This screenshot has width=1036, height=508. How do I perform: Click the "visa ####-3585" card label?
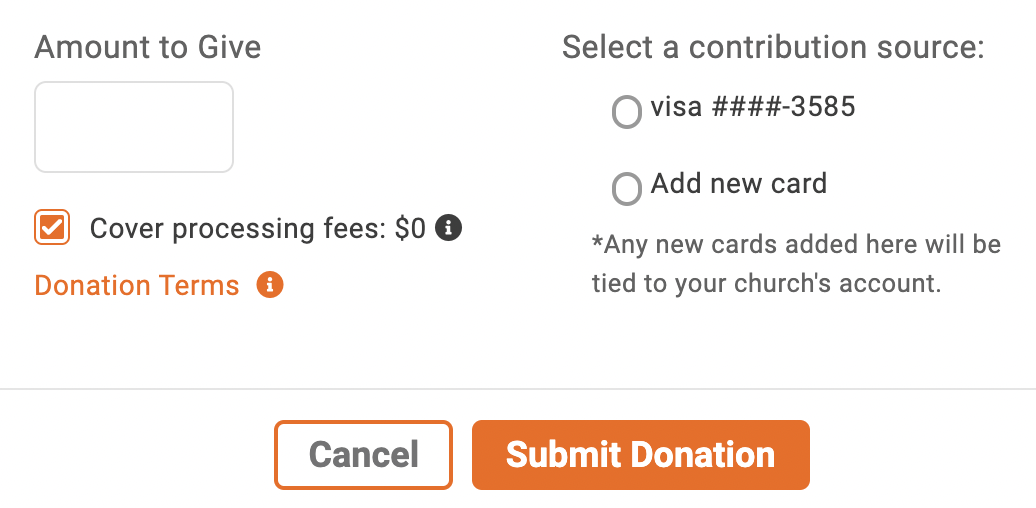coord(753,107)
